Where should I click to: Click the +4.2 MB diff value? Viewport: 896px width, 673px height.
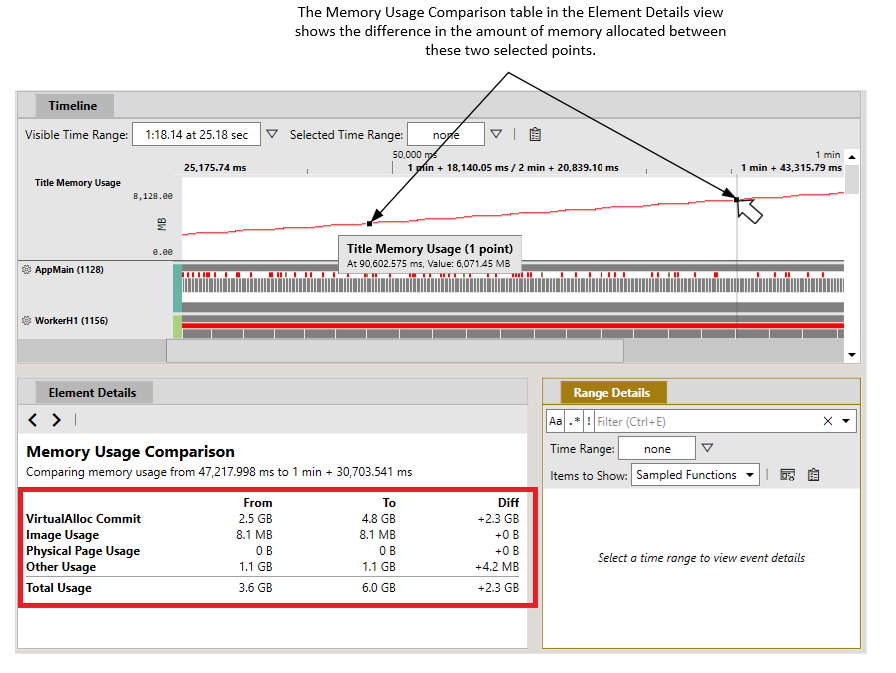tap(497, 567)
